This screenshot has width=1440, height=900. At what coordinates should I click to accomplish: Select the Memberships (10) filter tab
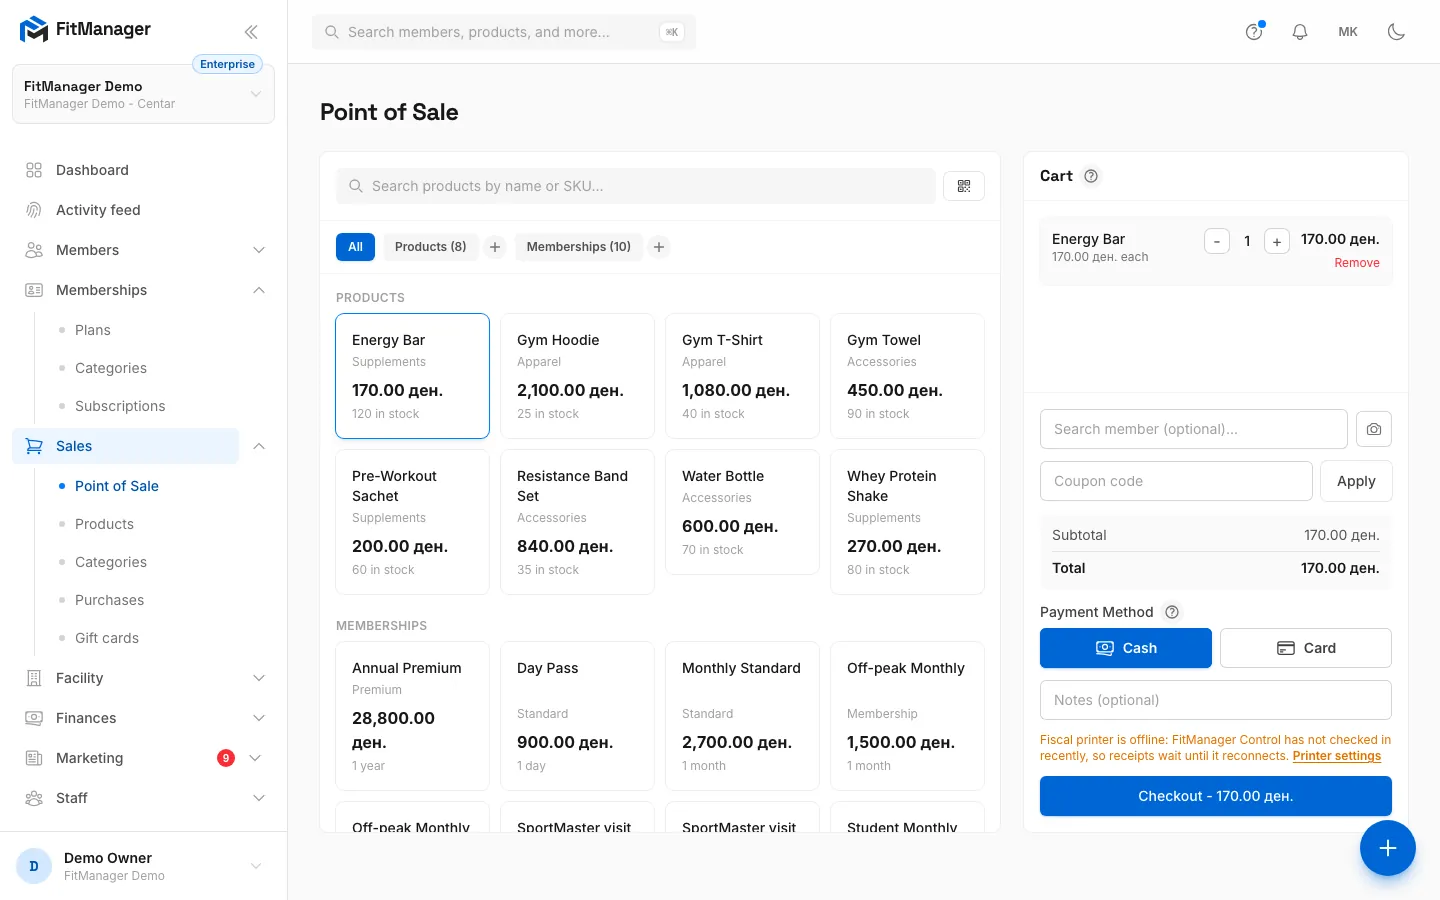tap(578, 247)
